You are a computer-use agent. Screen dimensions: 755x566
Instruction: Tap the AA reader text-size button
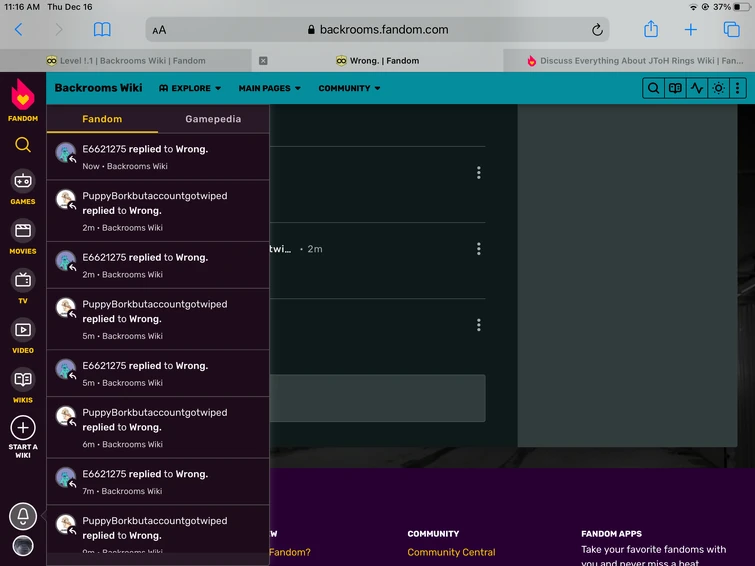tap(159, 30)
